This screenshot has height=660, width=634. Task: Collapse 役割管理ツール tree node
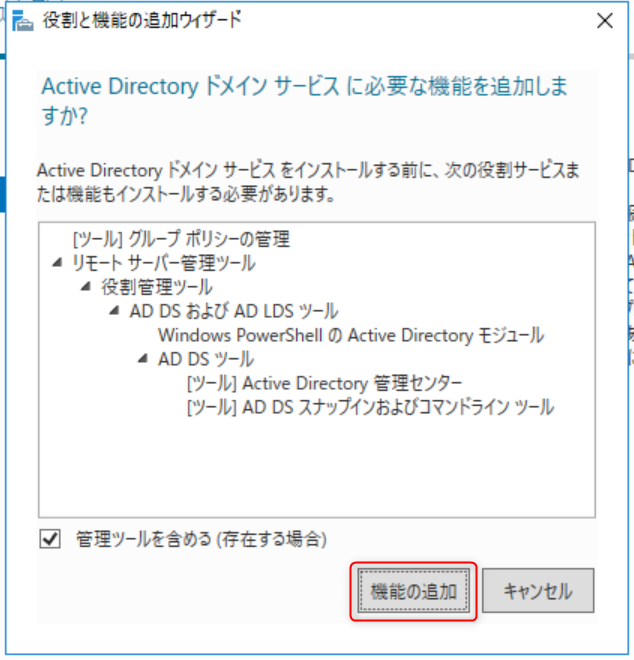pos(86,287)
